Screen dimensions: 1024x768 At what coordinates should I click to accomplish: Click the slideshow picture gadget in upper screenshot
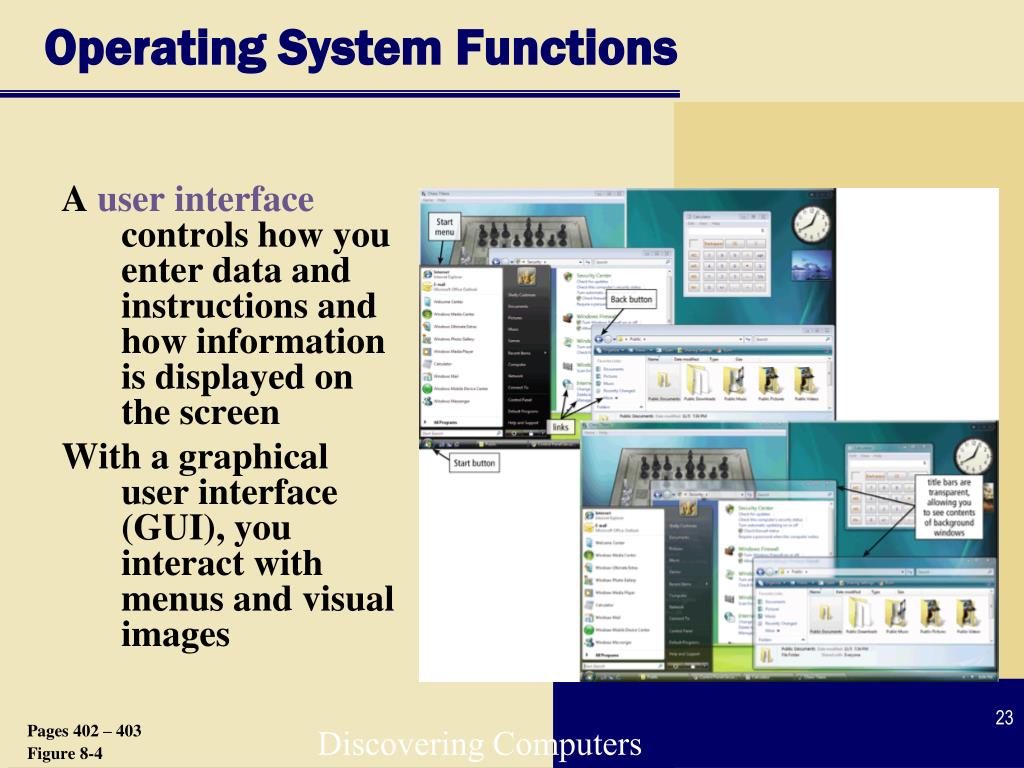(x=812, y=266)
